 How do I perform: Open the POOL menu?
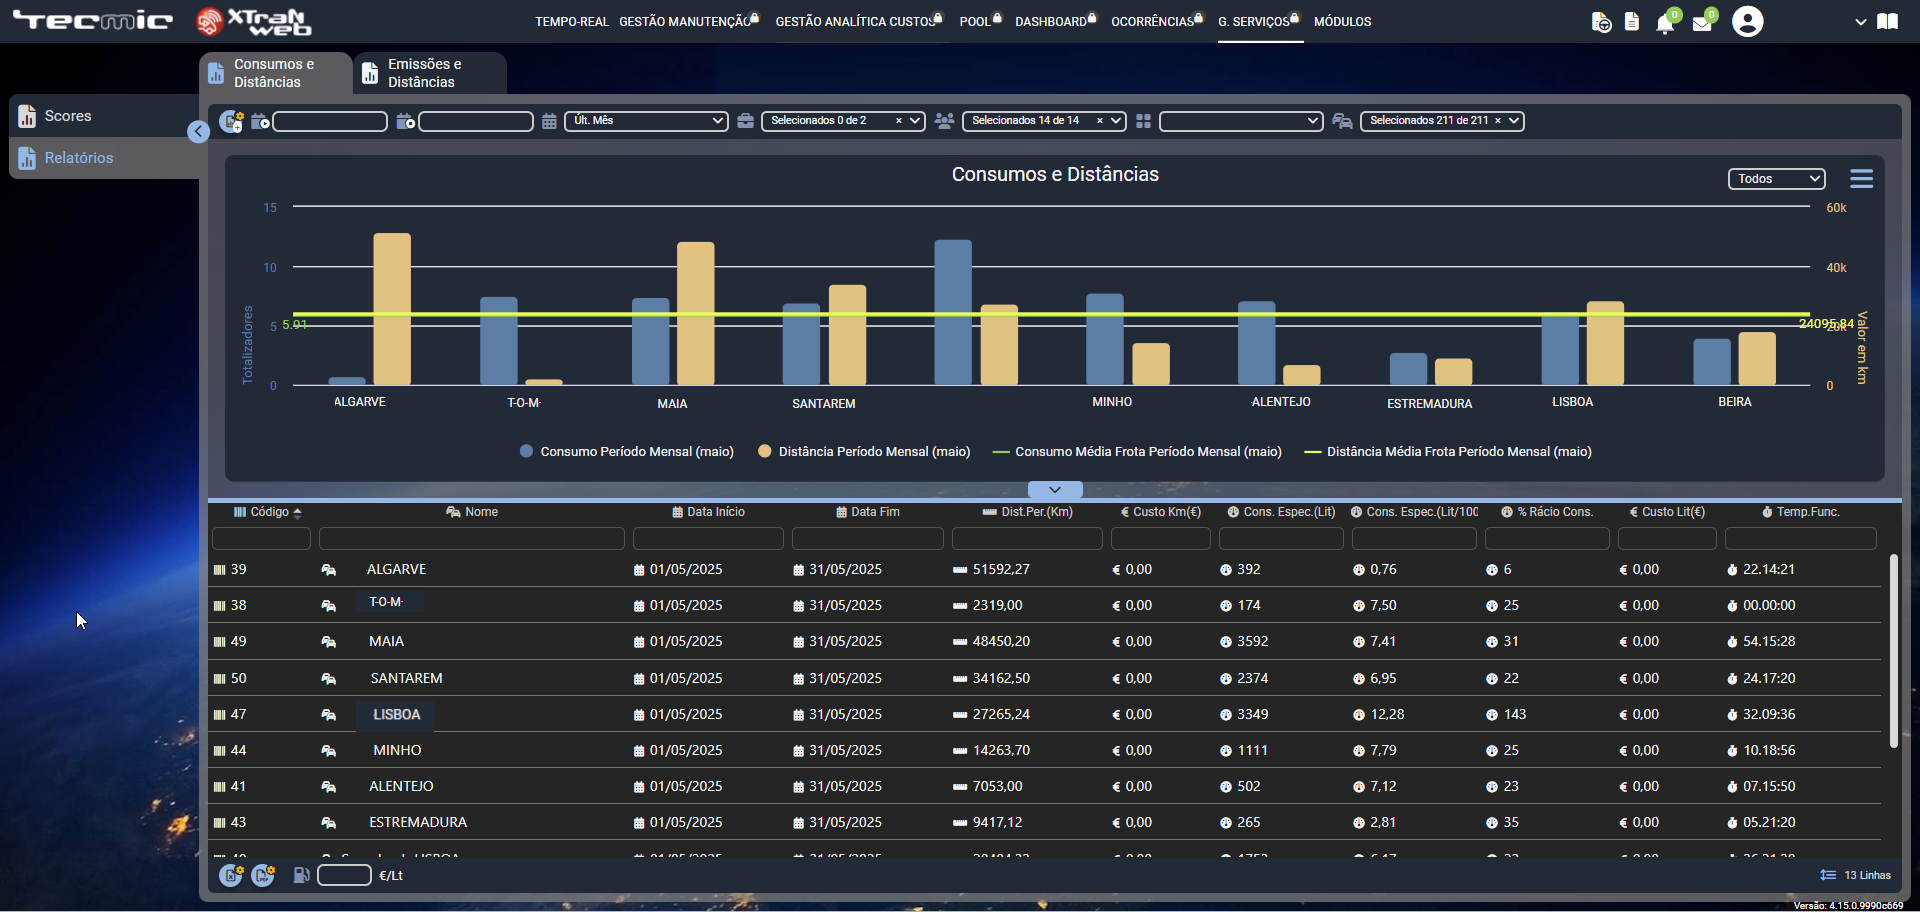979,21
